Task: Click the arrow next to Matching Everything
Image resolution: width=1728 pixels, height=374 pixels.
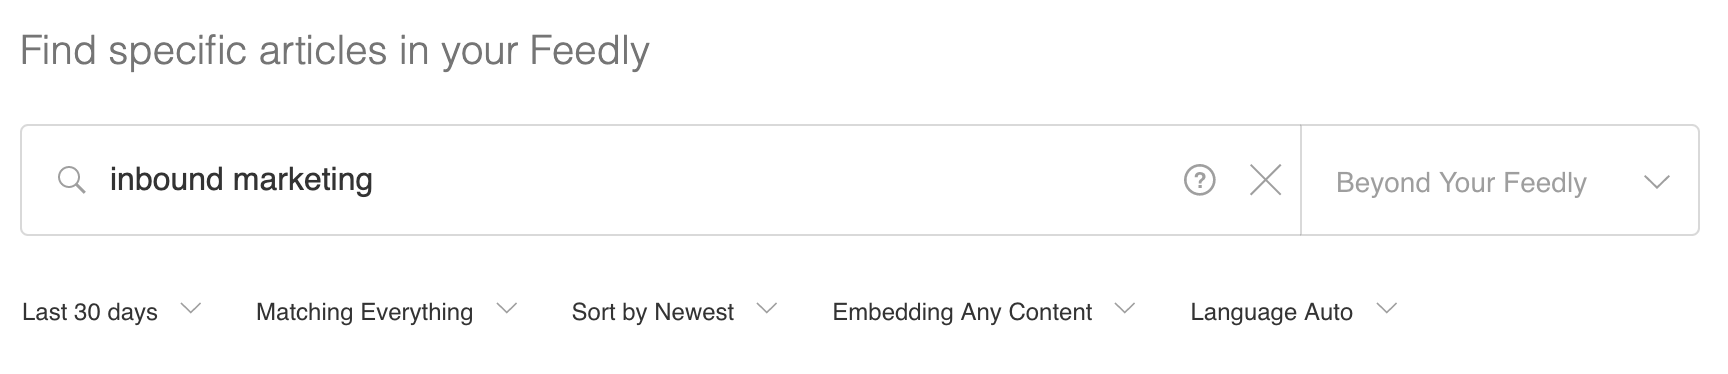Action: (507, 309)
